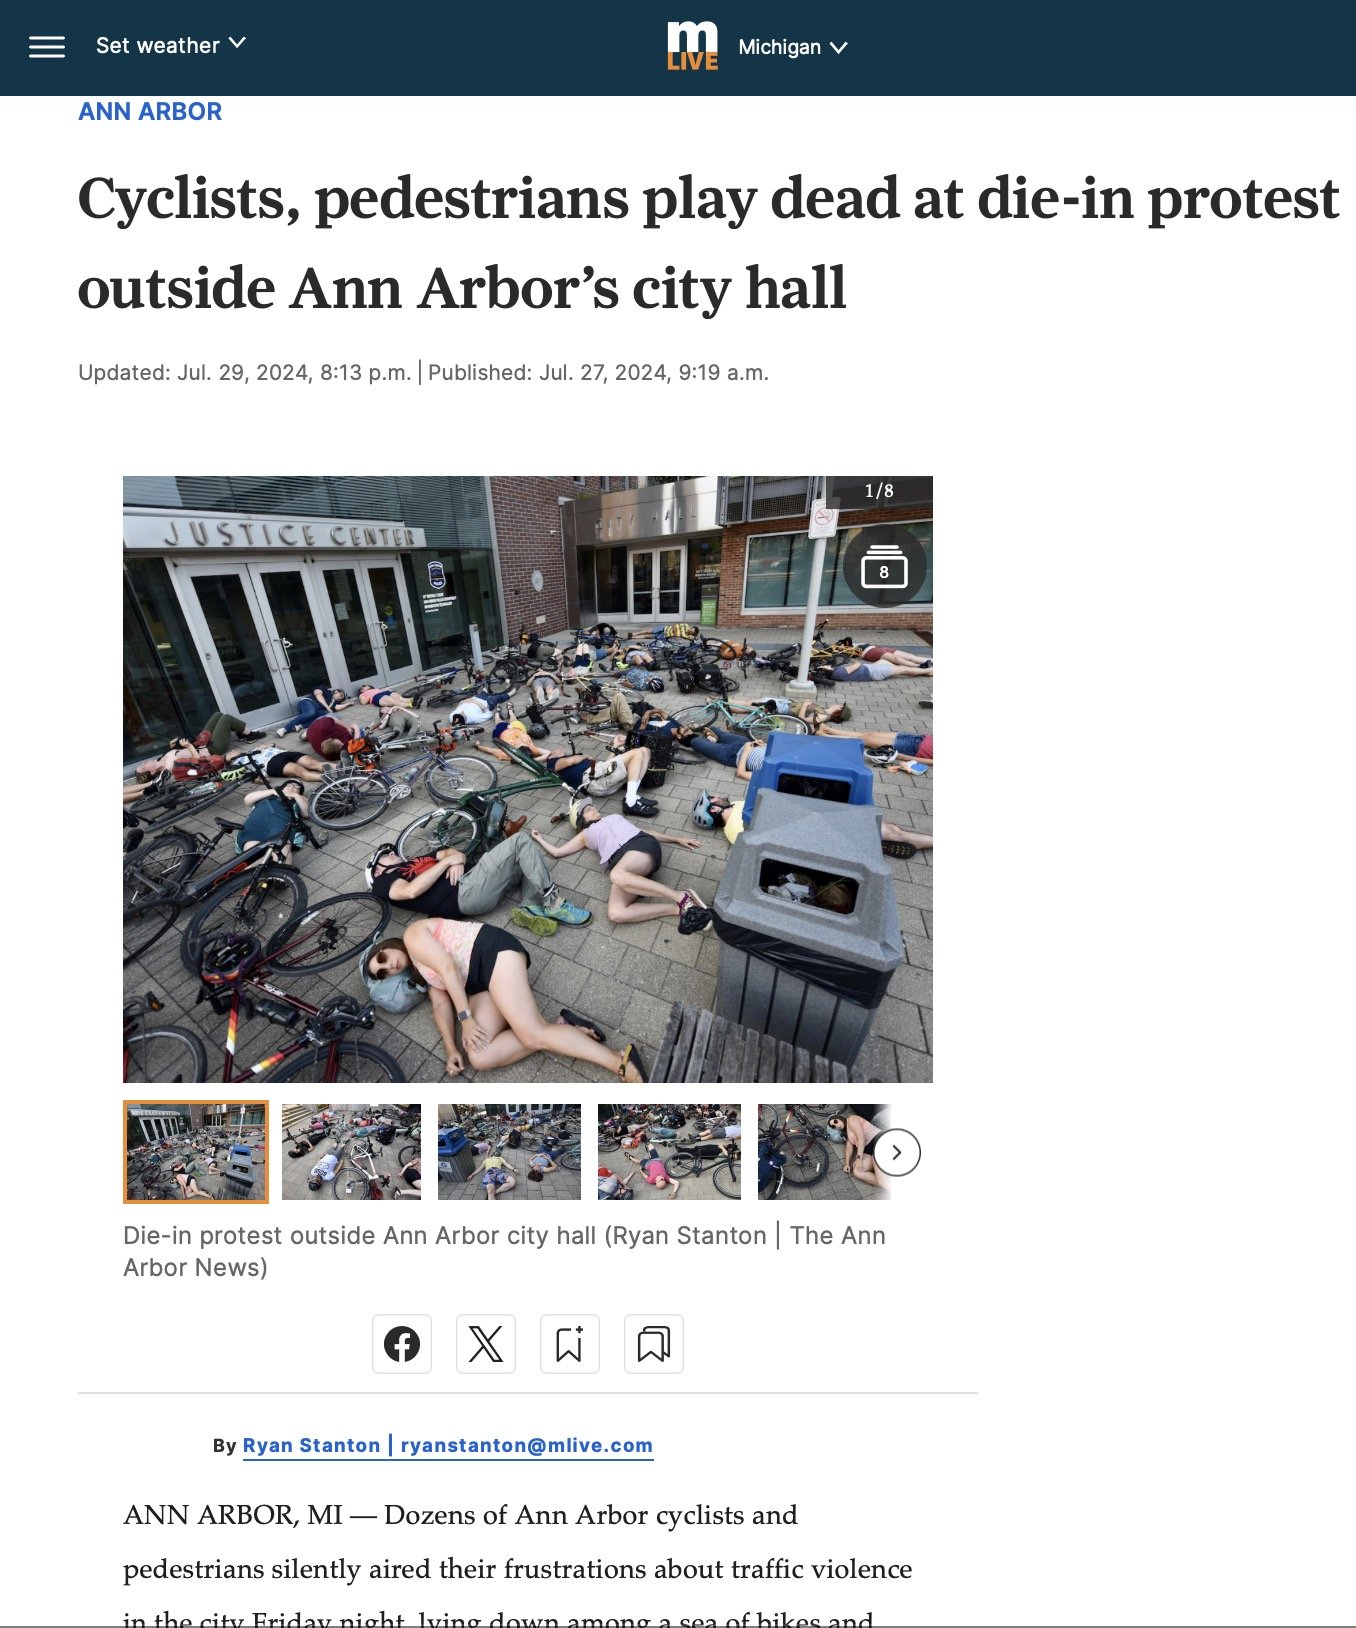Open the main Justice Center photo

(x=528, y=779)
